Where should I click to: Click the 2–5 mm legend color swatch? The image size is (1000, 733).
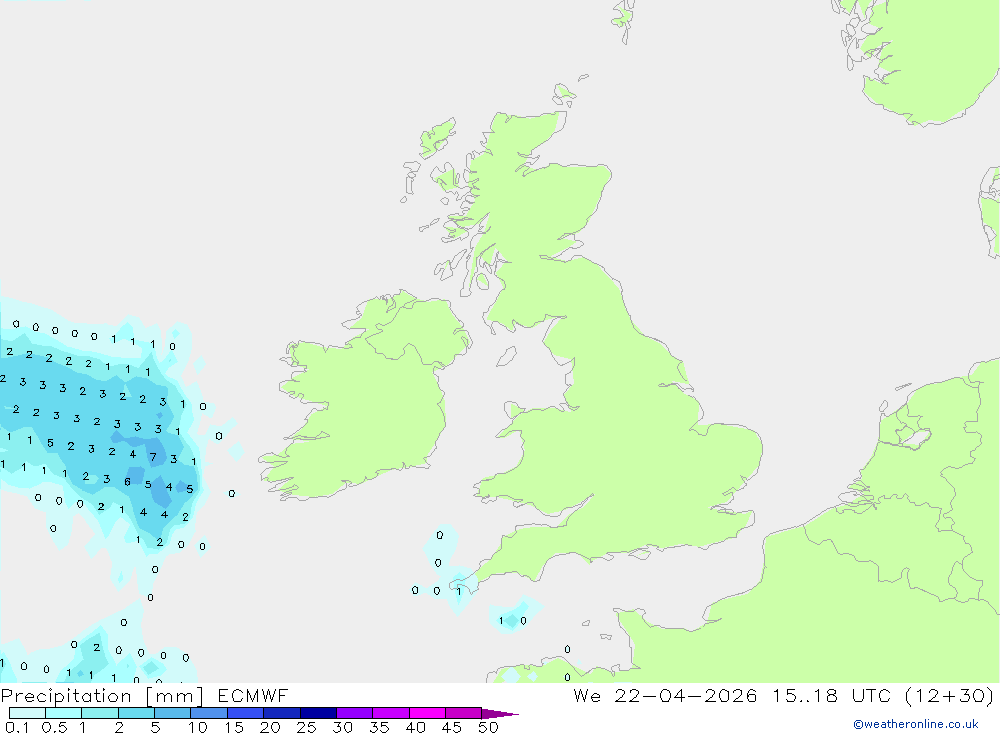click(x=136, y=713)
